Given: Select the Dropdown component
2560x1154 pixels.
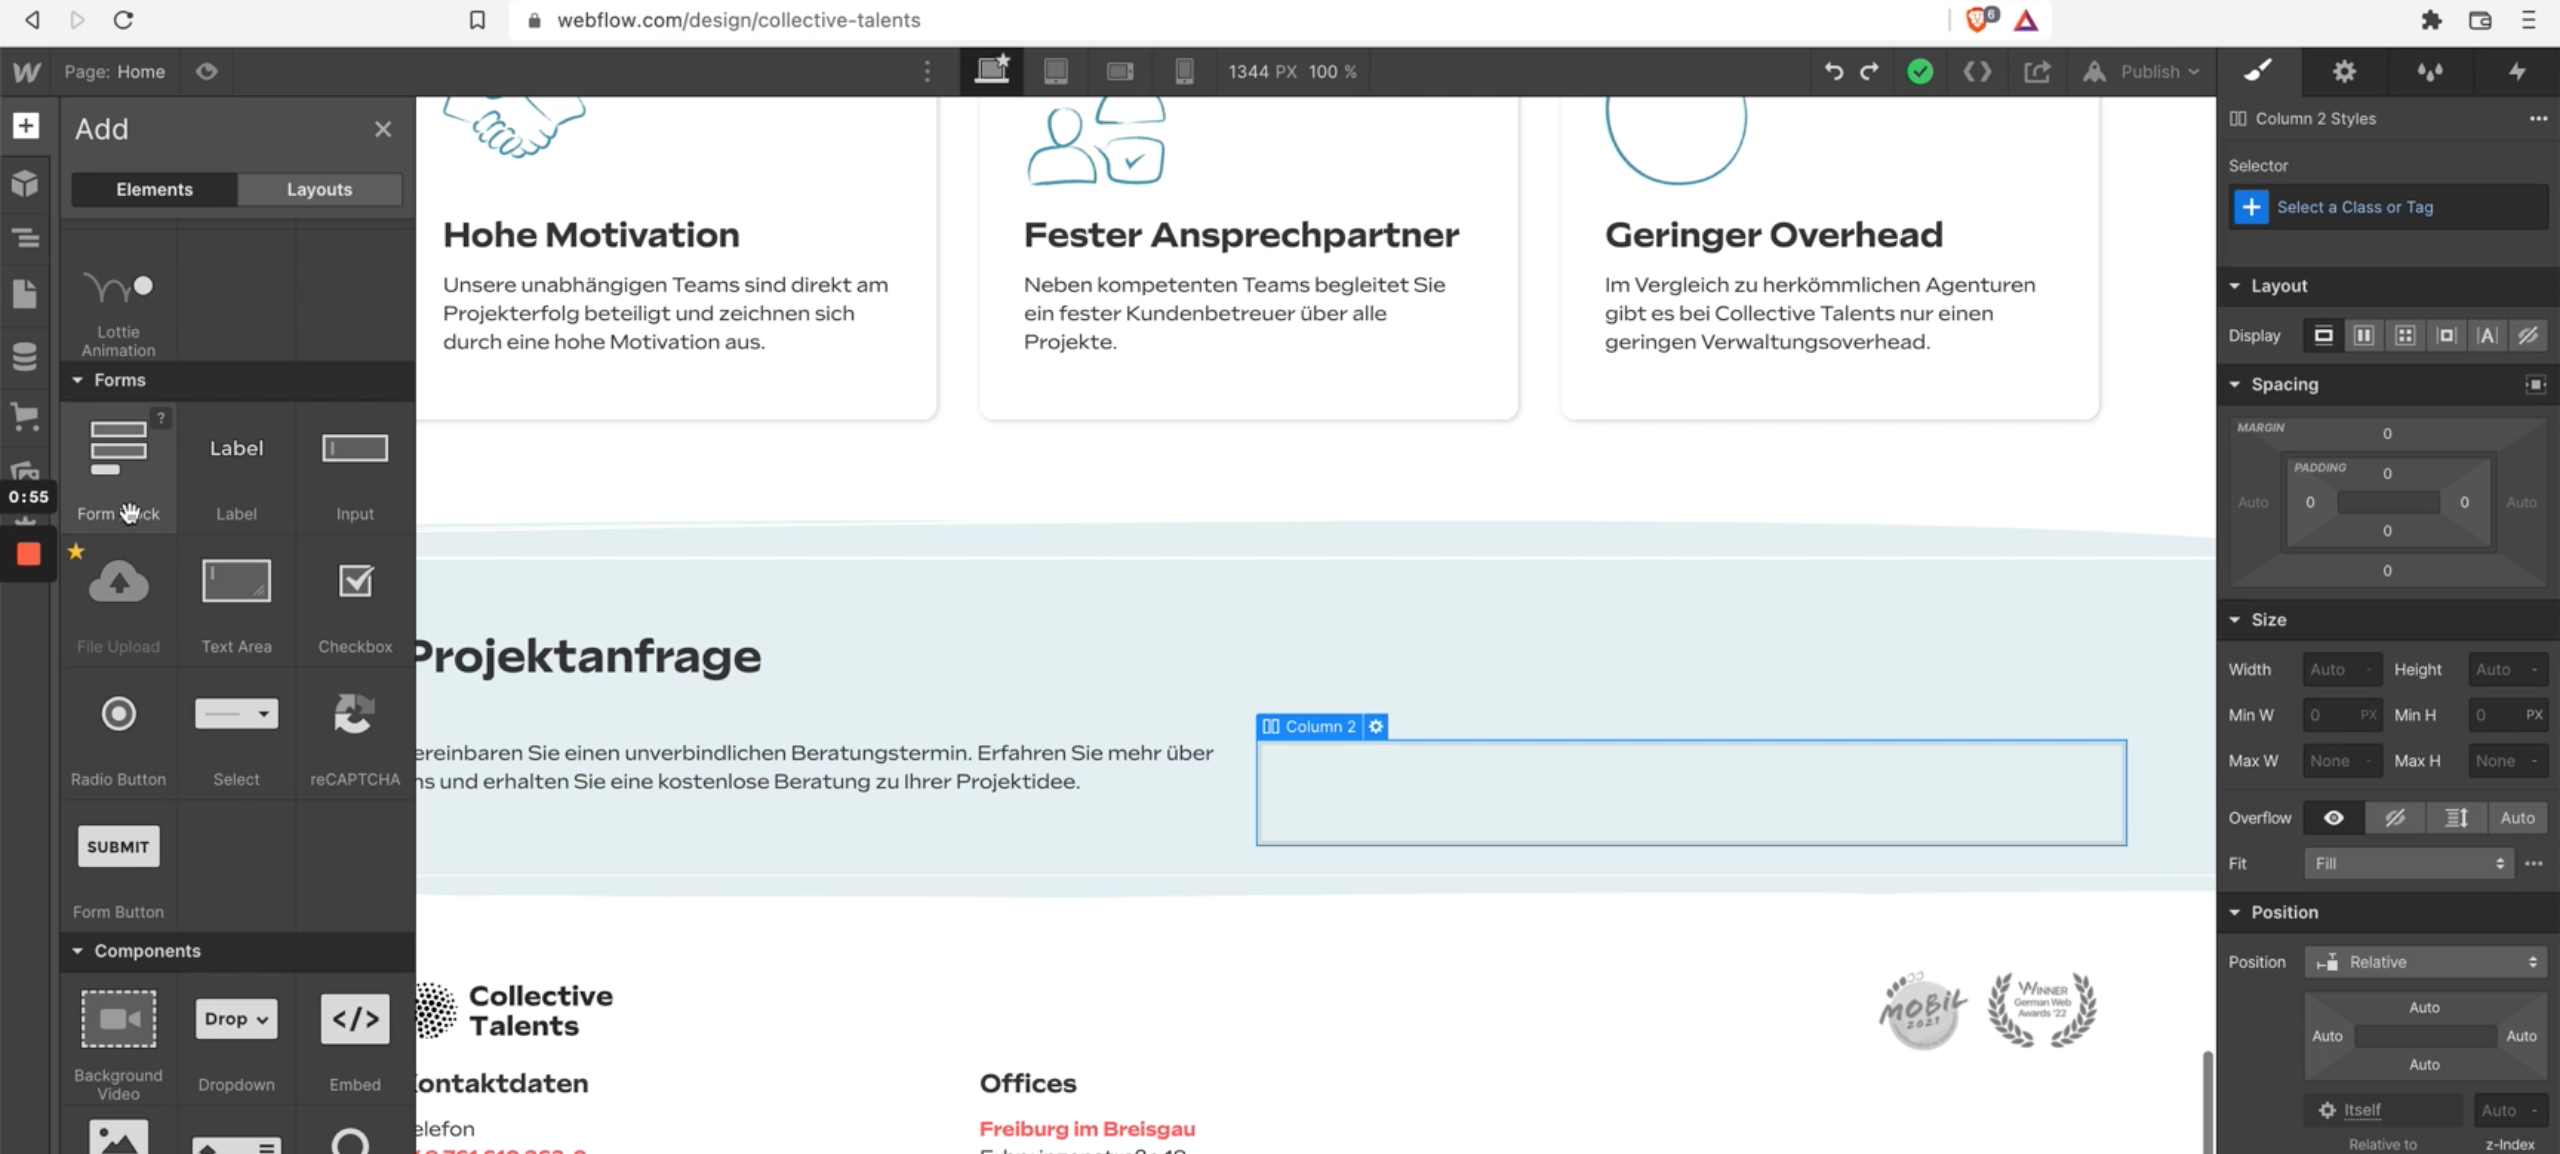Looking at the screenshot, I should pos(236,1040).
